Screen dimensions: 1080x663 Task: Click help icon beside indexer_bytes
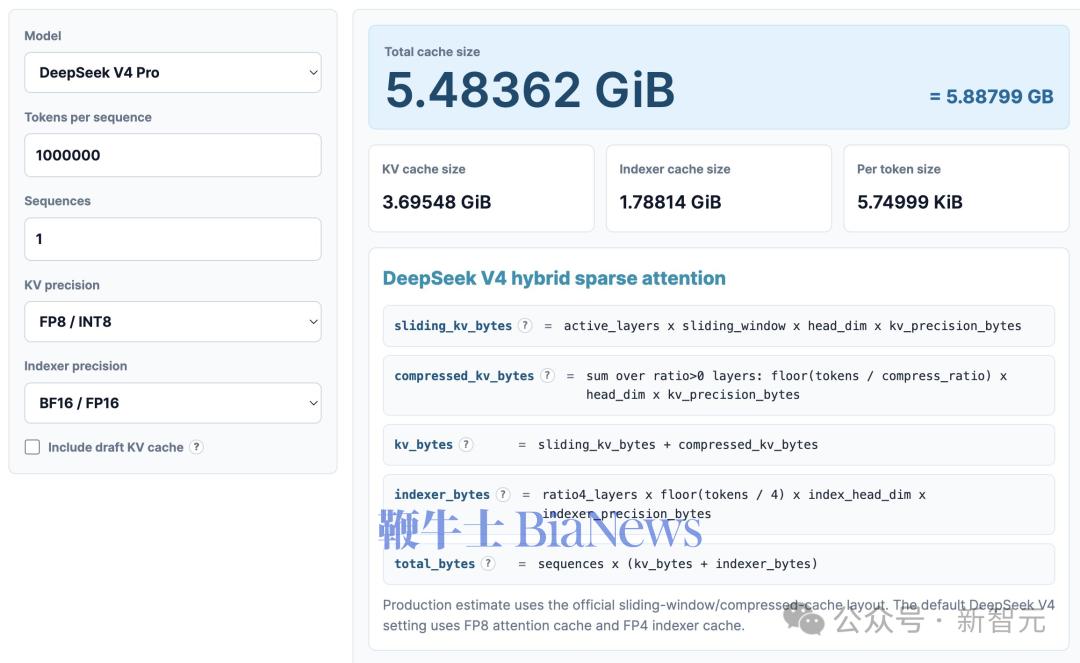point(503,494)
